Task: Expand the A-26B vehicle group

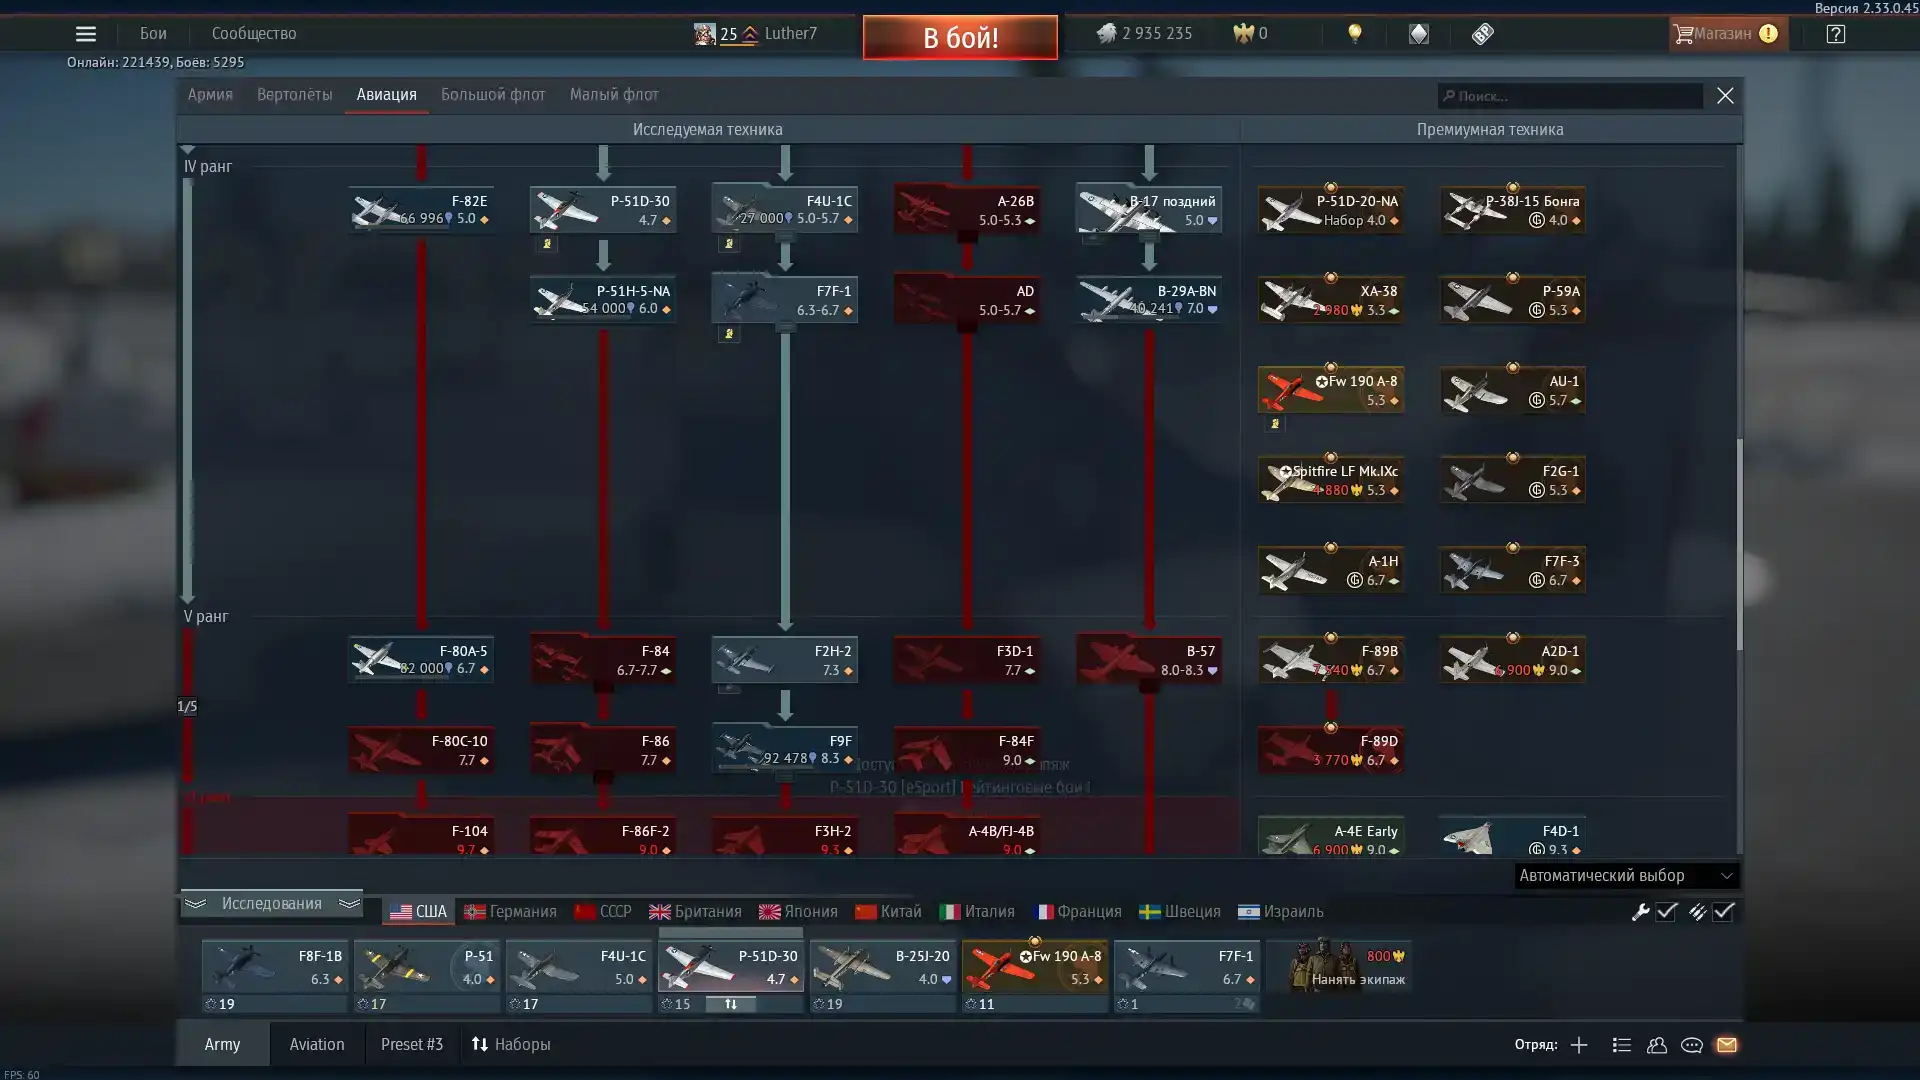Action: [967, 238]
